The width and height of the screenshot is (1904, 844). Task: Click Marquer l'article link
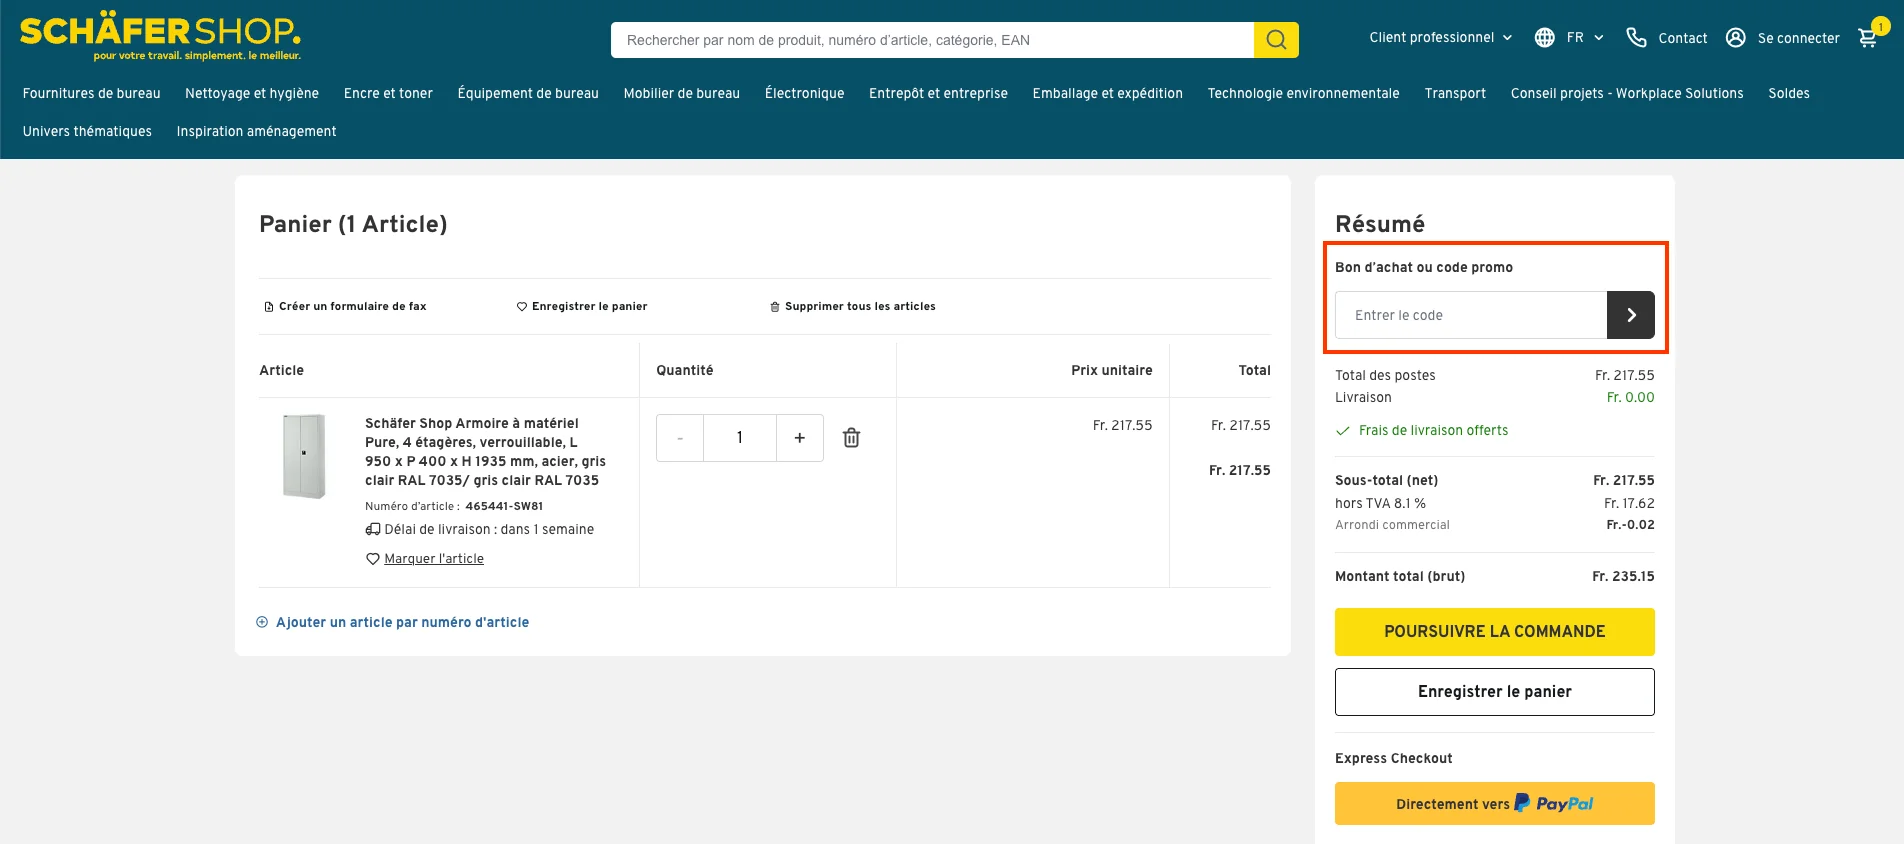click(x=434, y=559)
